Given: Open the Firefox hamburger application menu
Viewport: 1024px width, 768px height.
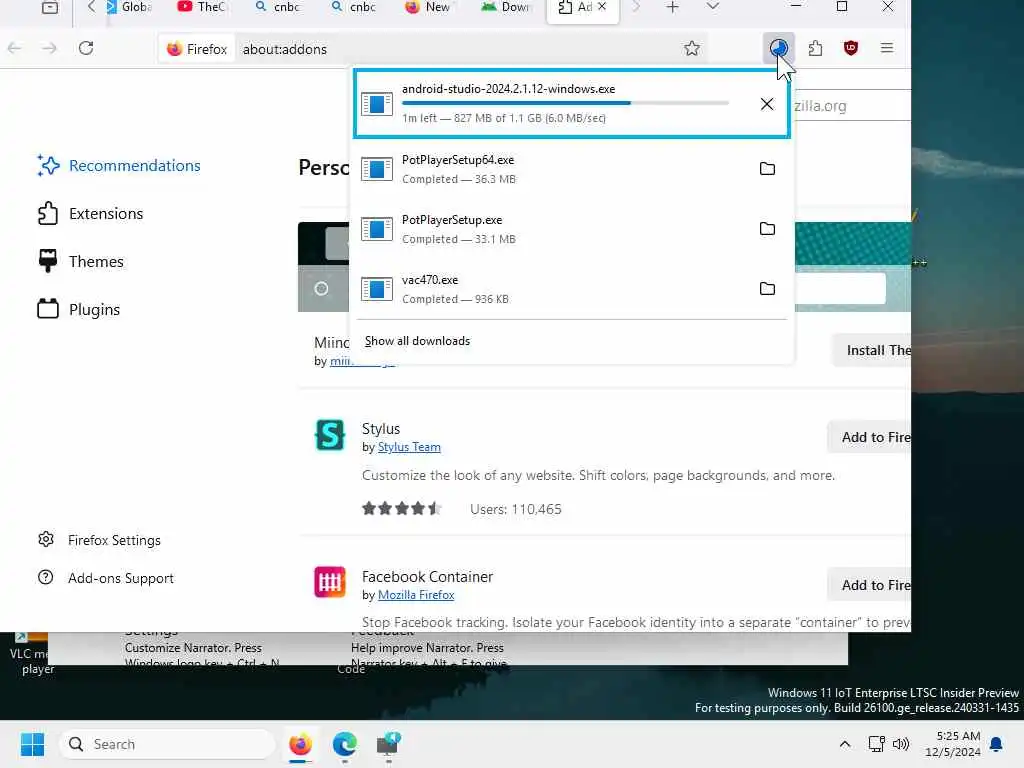Looking at the screenshot, I should click(886, 48).
